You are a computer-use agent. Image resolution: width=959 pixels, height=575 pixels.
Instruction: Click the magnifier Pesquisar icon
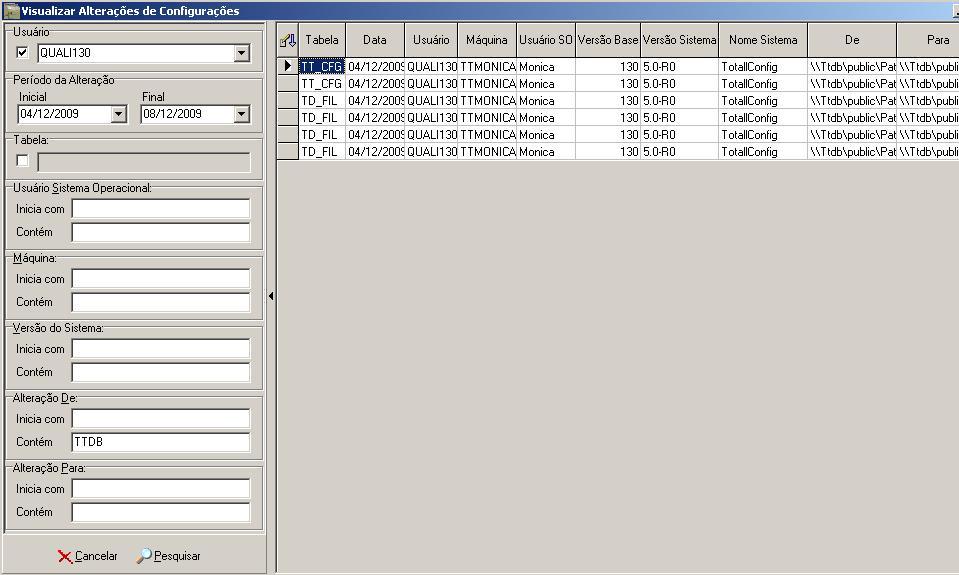(144, 555)
